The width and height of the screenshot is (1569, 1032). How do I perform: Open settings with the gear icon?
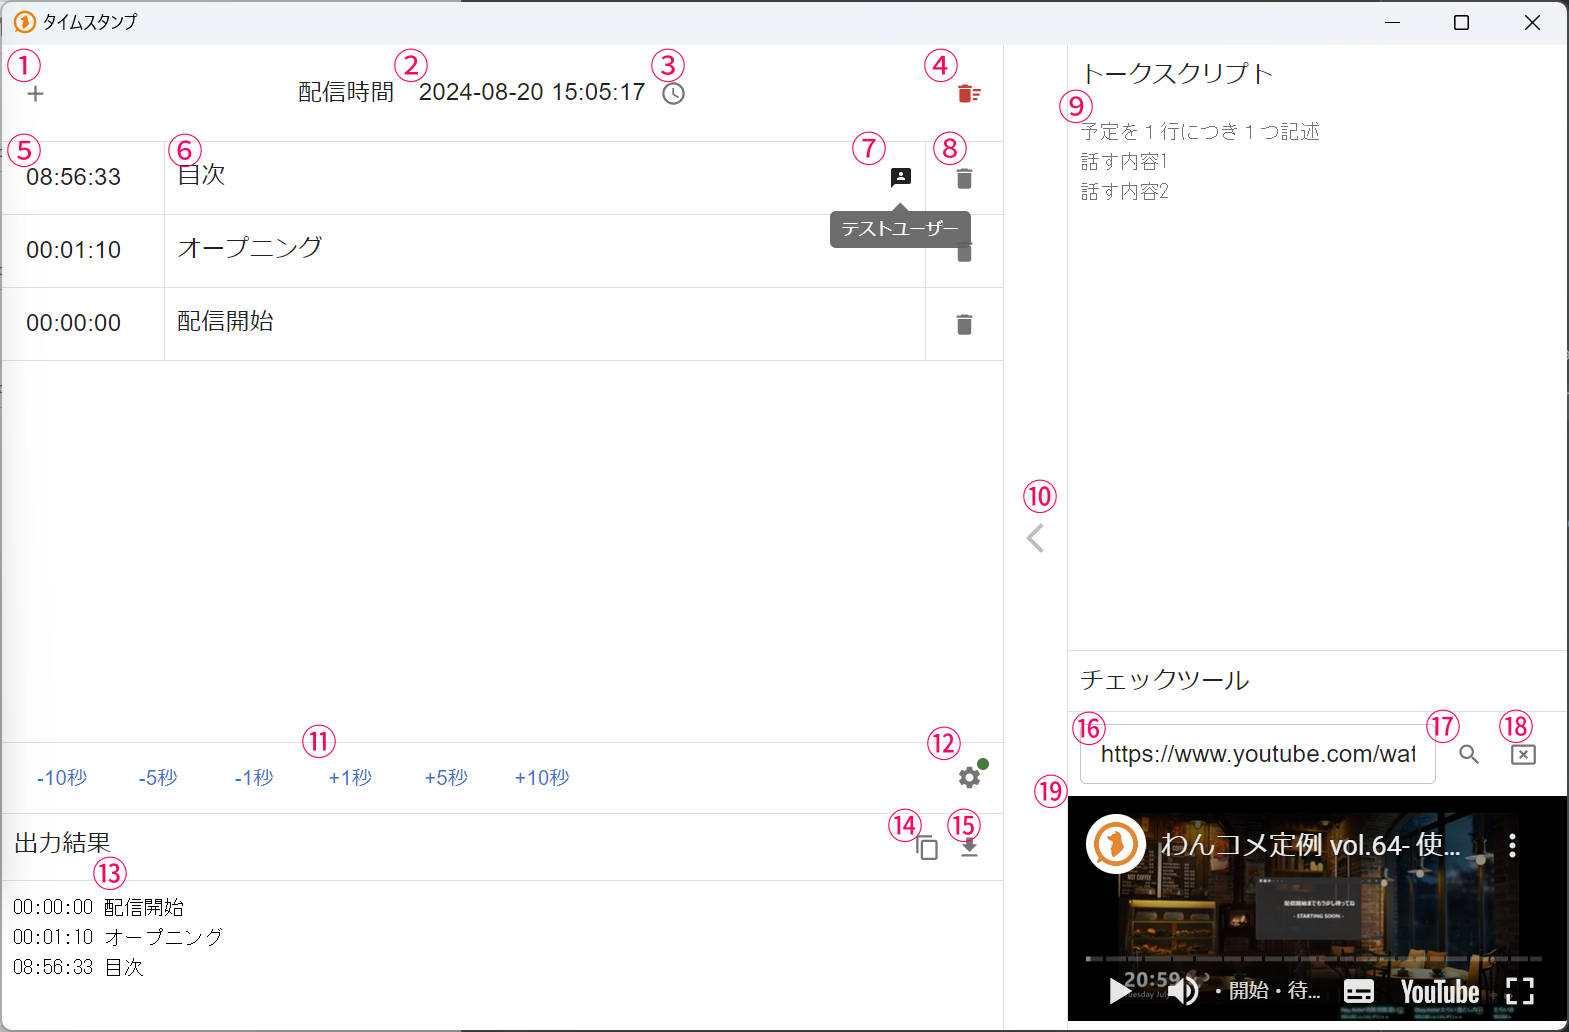click(969, 777)
